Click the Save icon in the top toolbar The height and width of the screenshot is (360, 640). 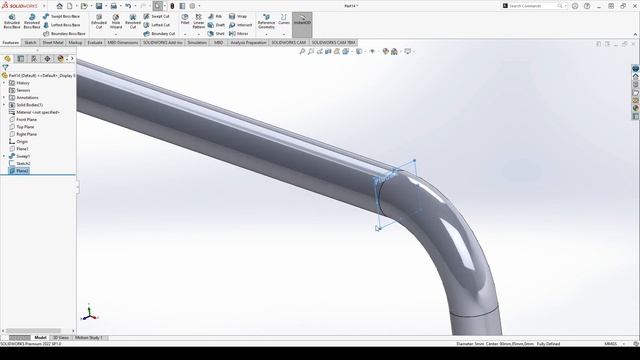99,6
